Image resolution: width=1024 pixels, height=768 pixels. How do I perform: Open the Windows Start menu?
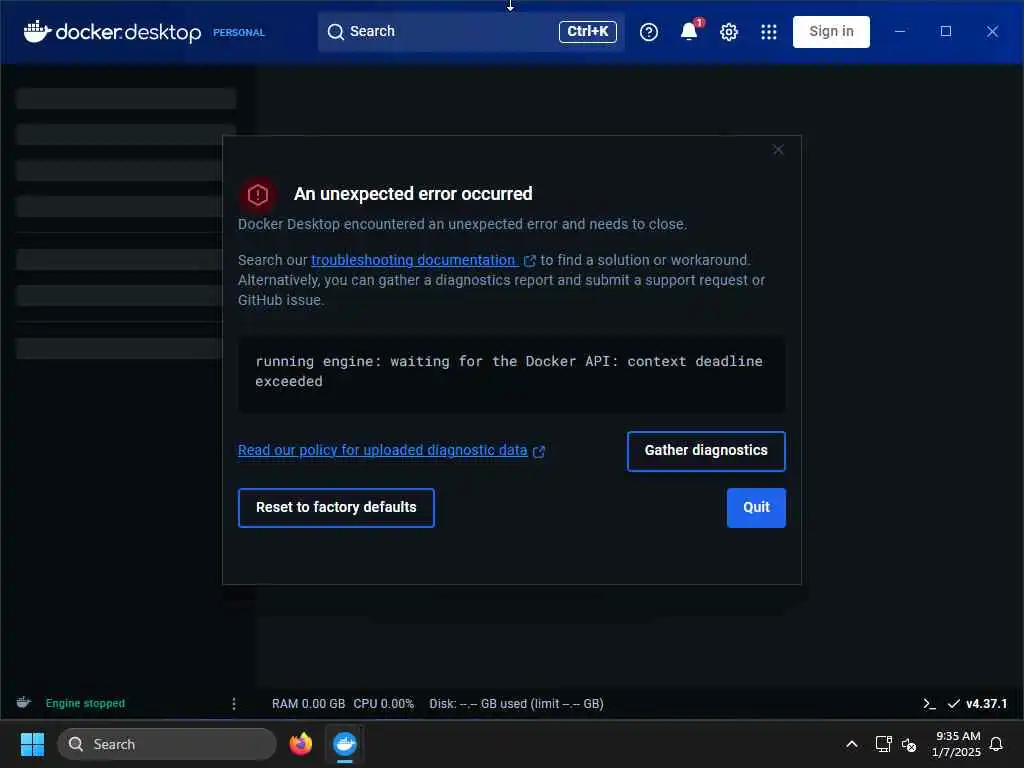pos(32,744)
